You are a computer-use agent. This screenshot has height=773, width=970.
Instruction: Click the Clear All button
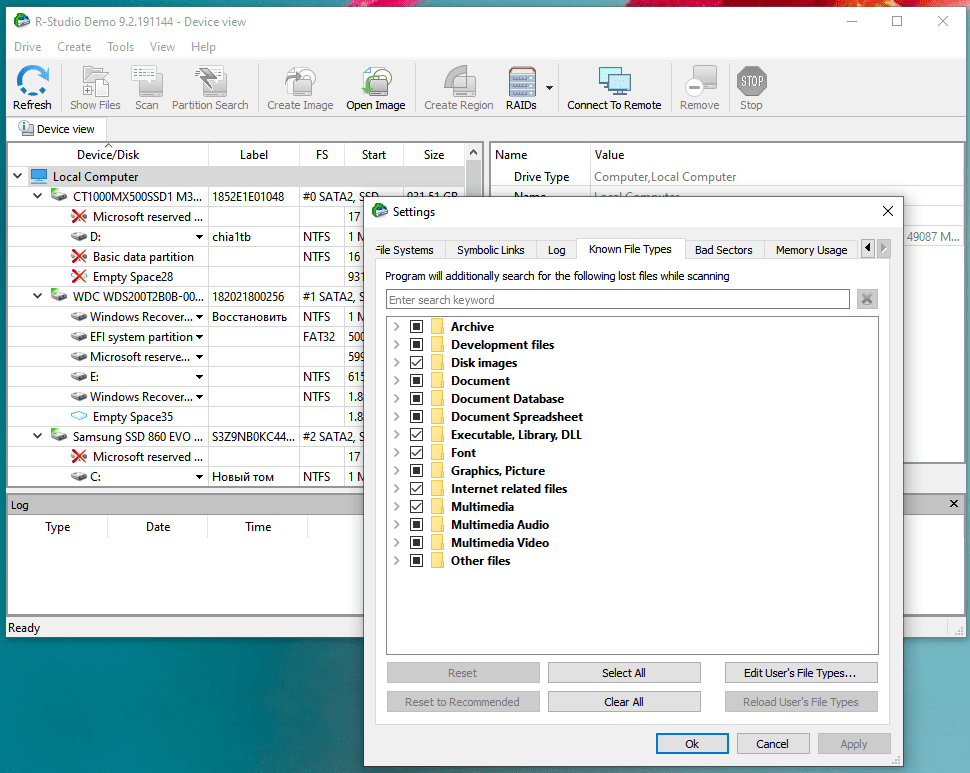[624, 701]
